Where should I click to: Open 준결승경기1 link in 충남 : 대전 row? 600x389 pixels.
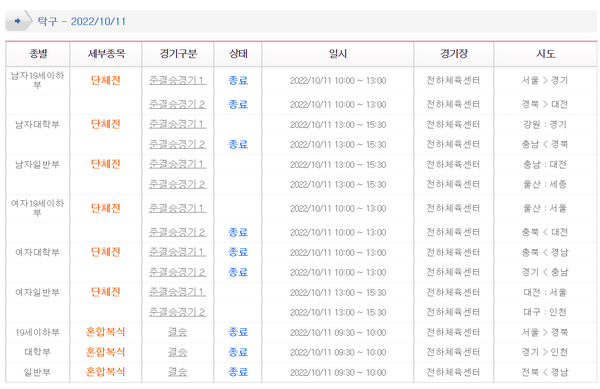177,164
